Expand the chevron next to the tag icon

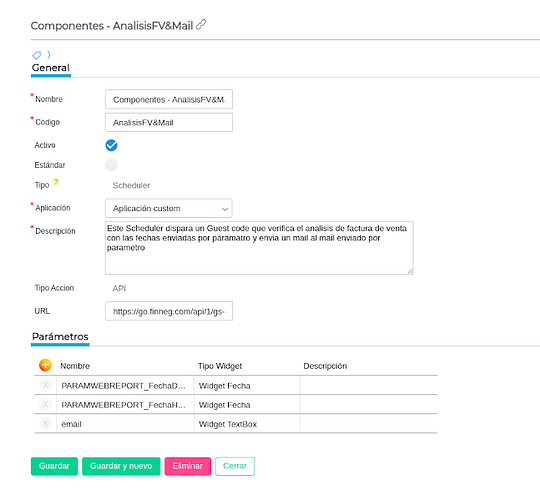(49, 54)
